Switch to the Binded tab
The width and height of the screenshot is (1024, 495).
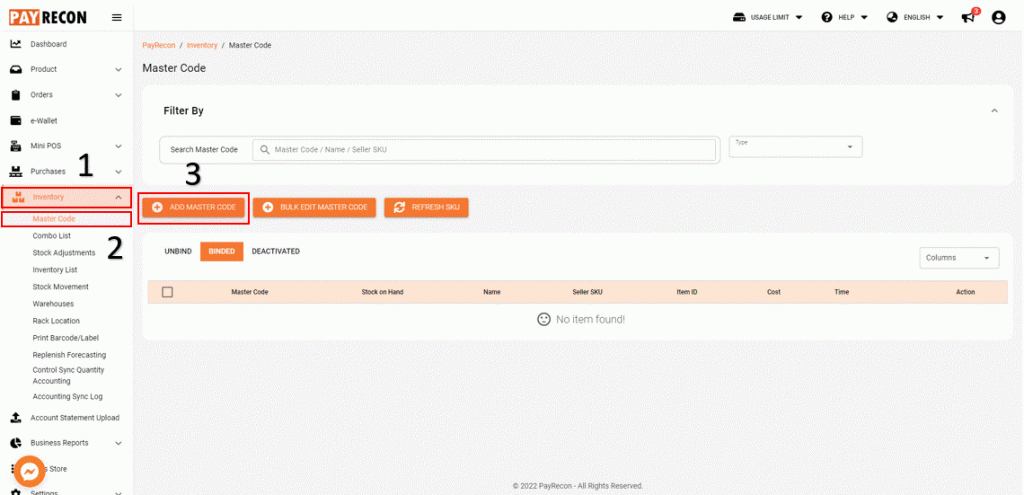[x=222, y=251]
